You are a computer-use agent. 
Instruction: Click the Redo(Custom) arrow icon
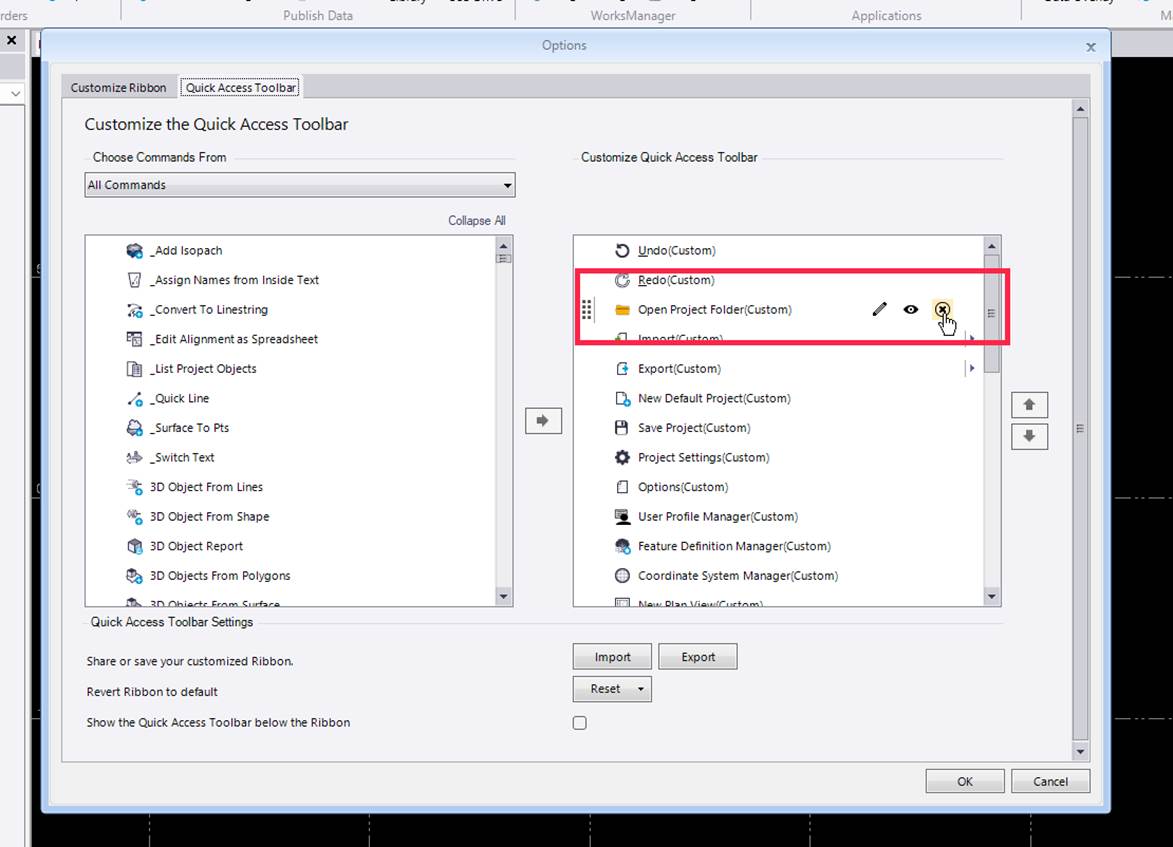[x=622, y=280]
